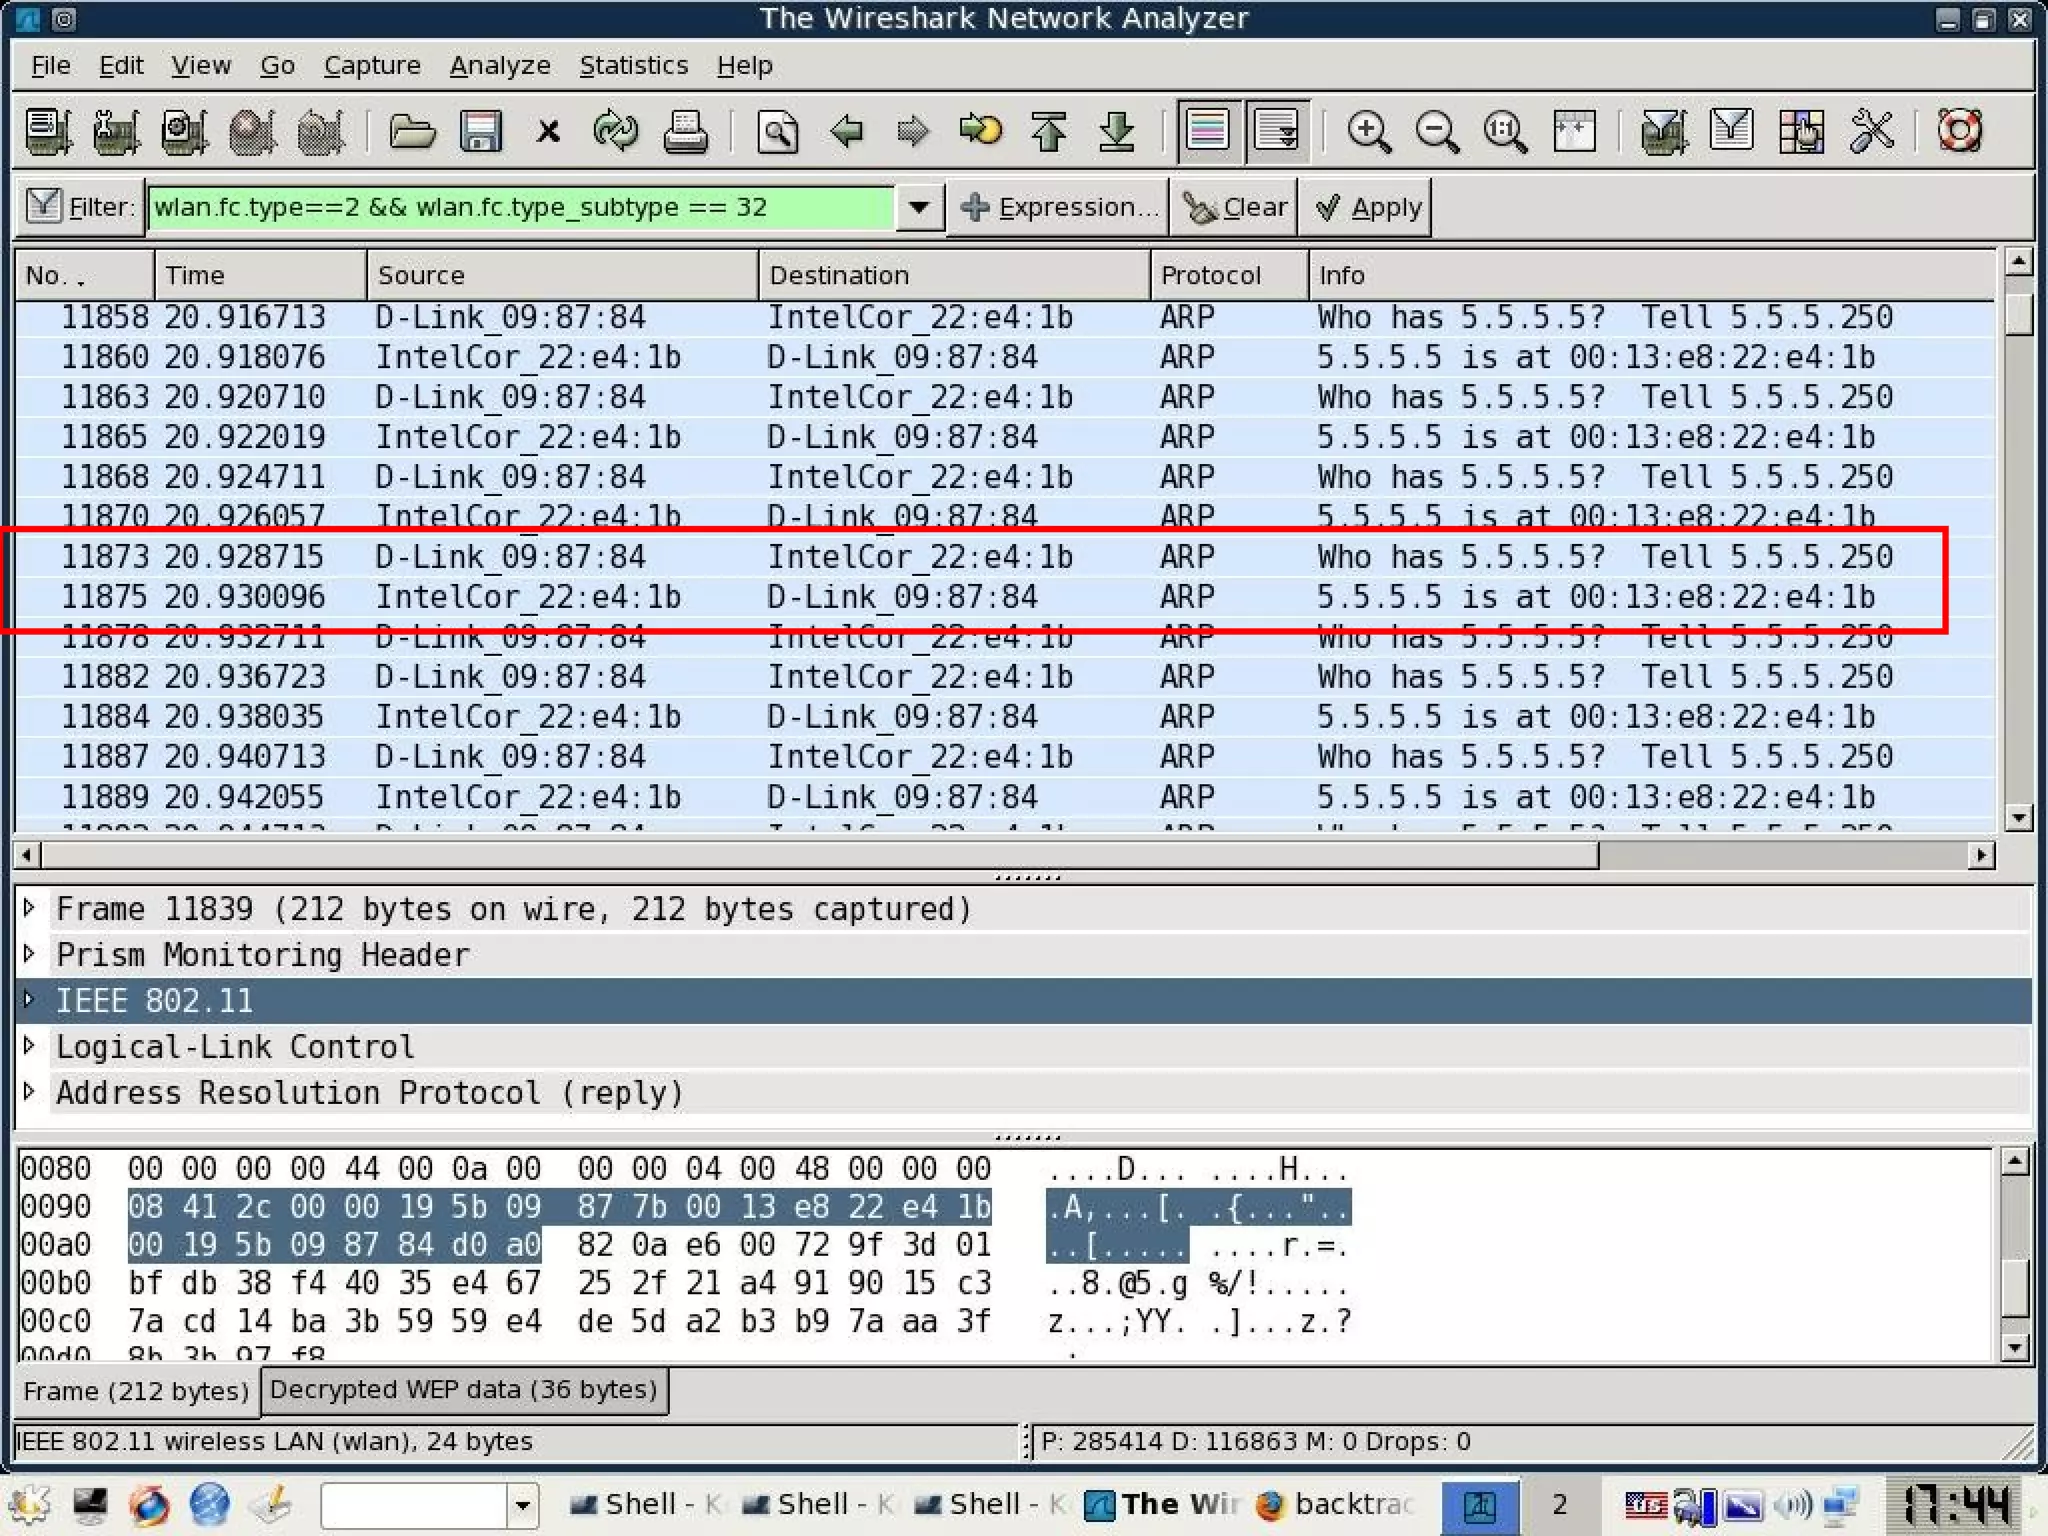2048x1536 pixels.
Task: Click the Open capture file folder icon
Action: 411,131
